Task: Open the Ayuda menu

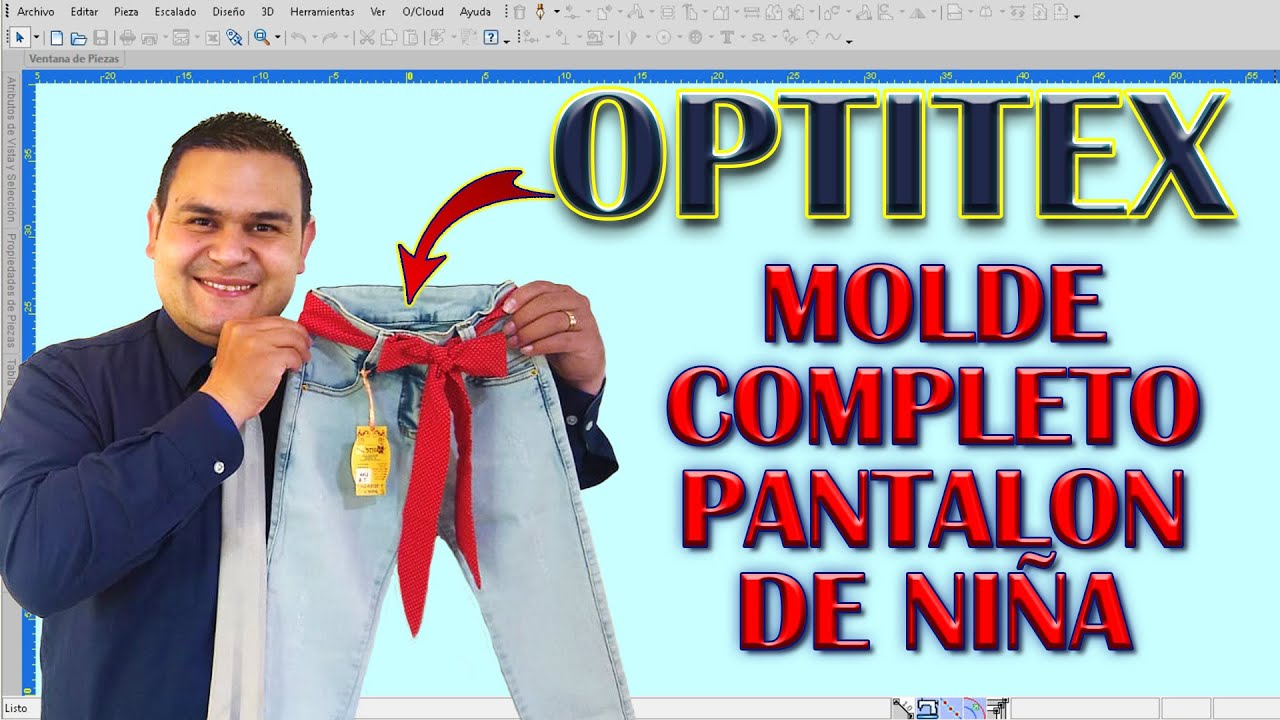Action: click(x=475, y=12)
